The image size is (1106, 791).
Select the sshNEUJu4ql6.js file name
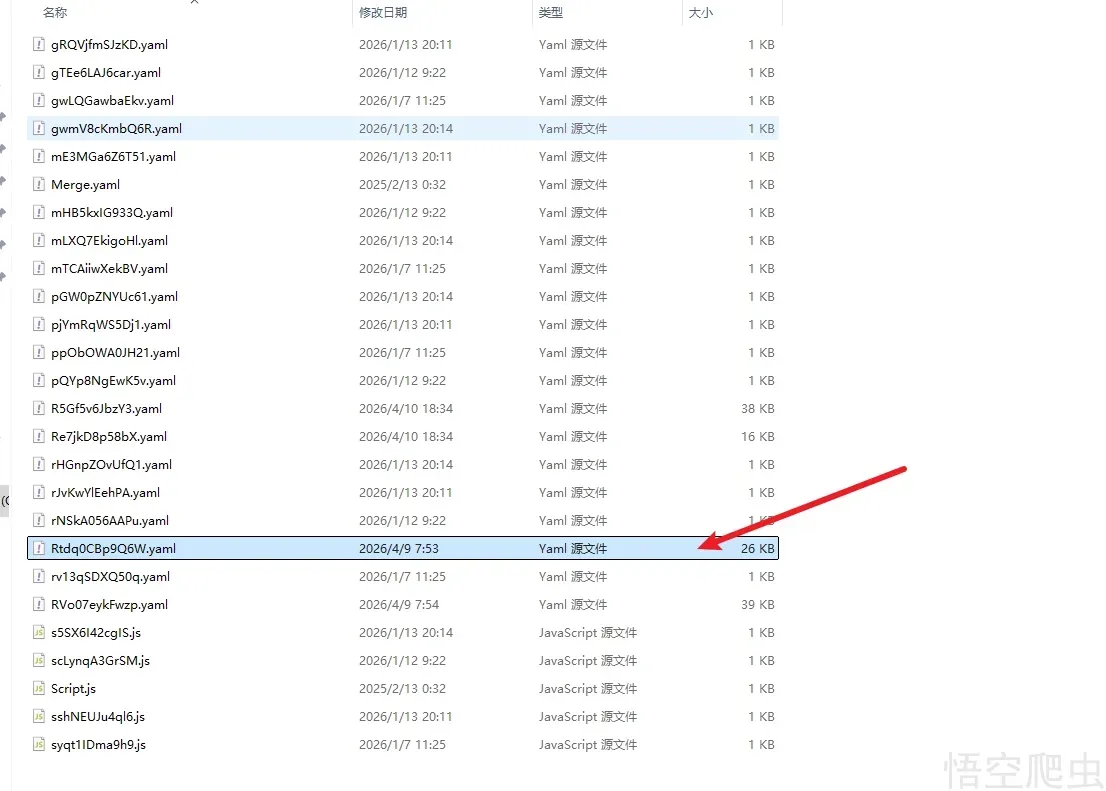pyautogui.click(x=98, y=716)
